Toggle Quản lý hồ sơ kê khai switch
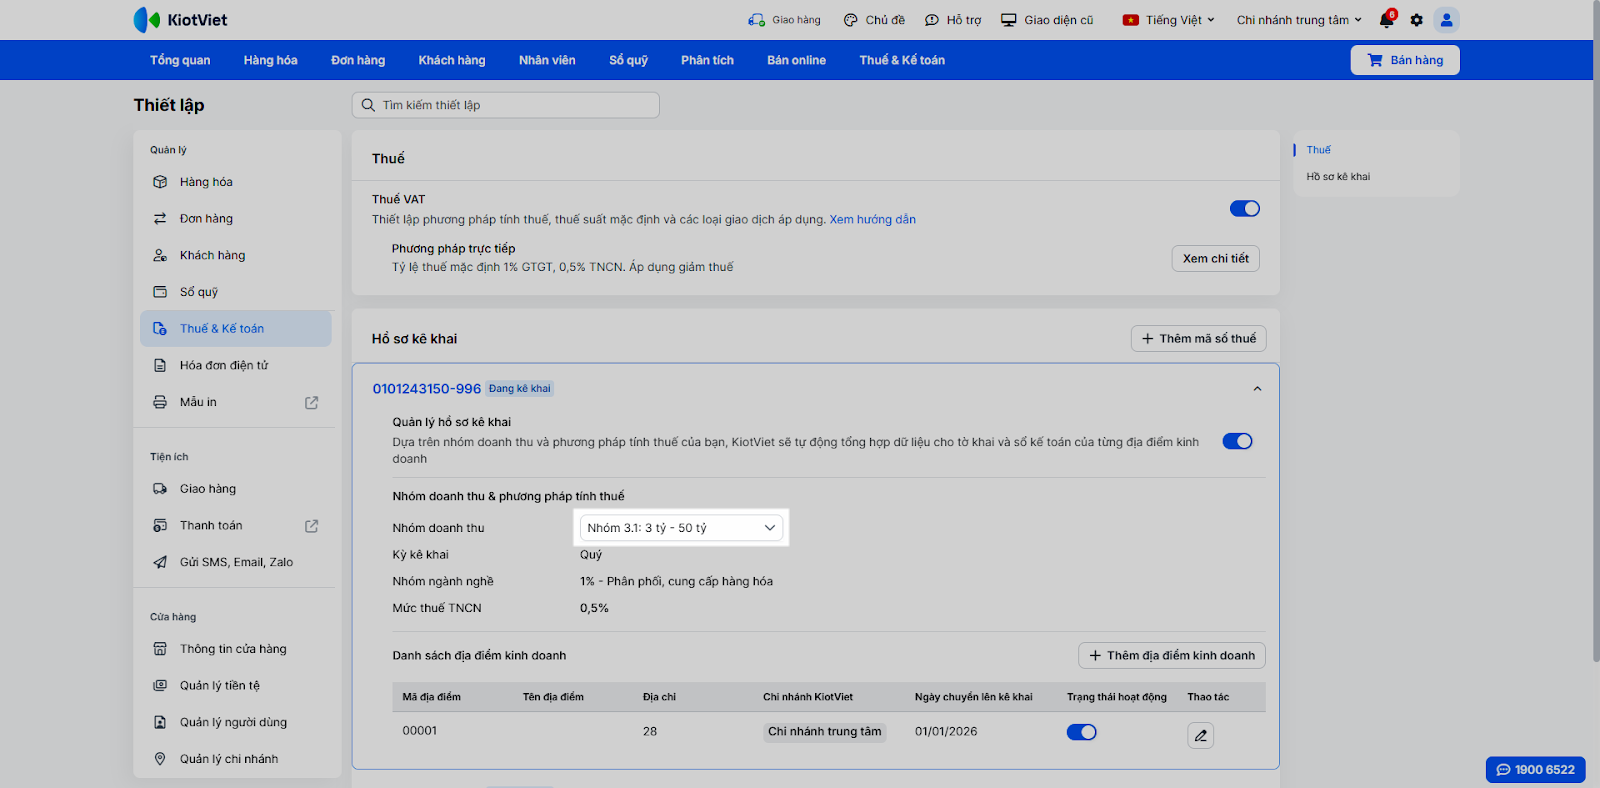 (1238, 441)
